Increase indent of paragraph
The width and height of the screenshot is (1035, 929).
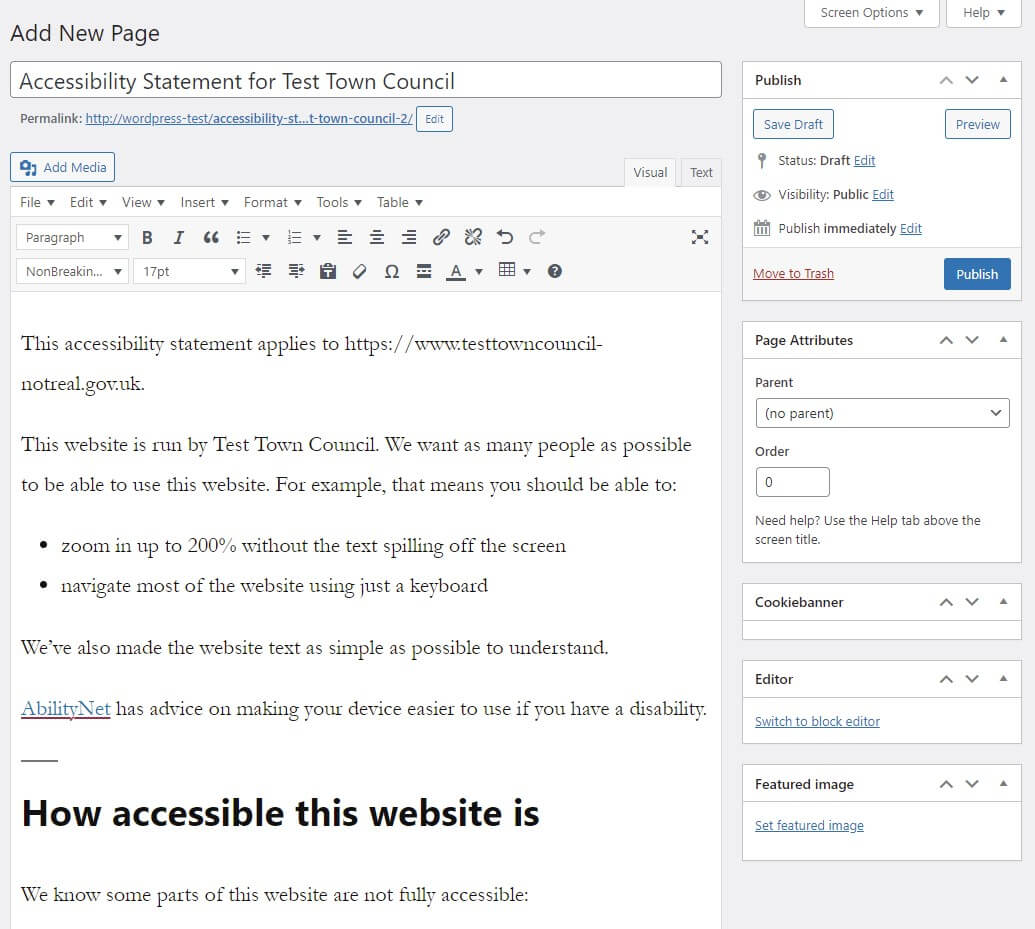[x=296, y=271]
